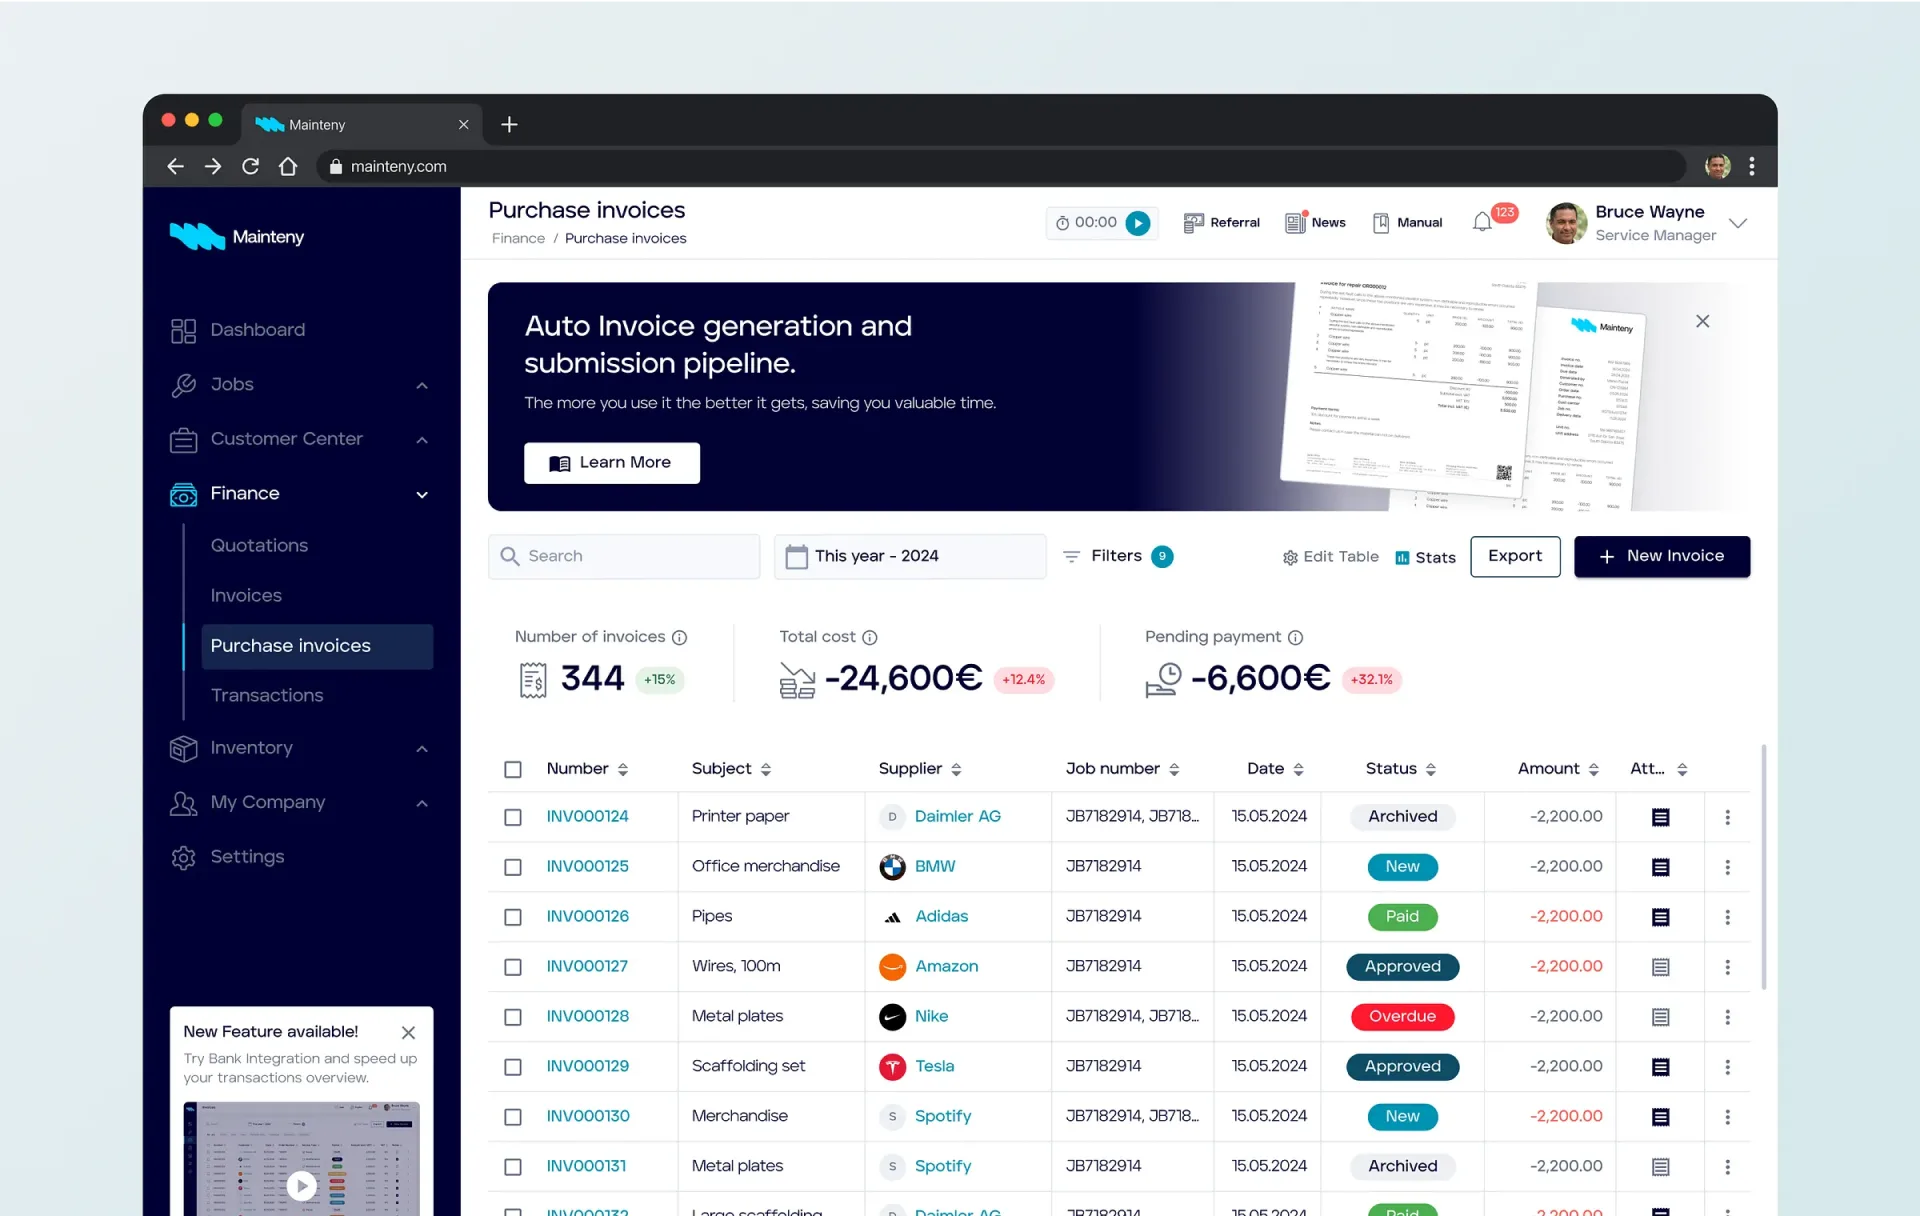Open the News icon link

pos(1315,223)
